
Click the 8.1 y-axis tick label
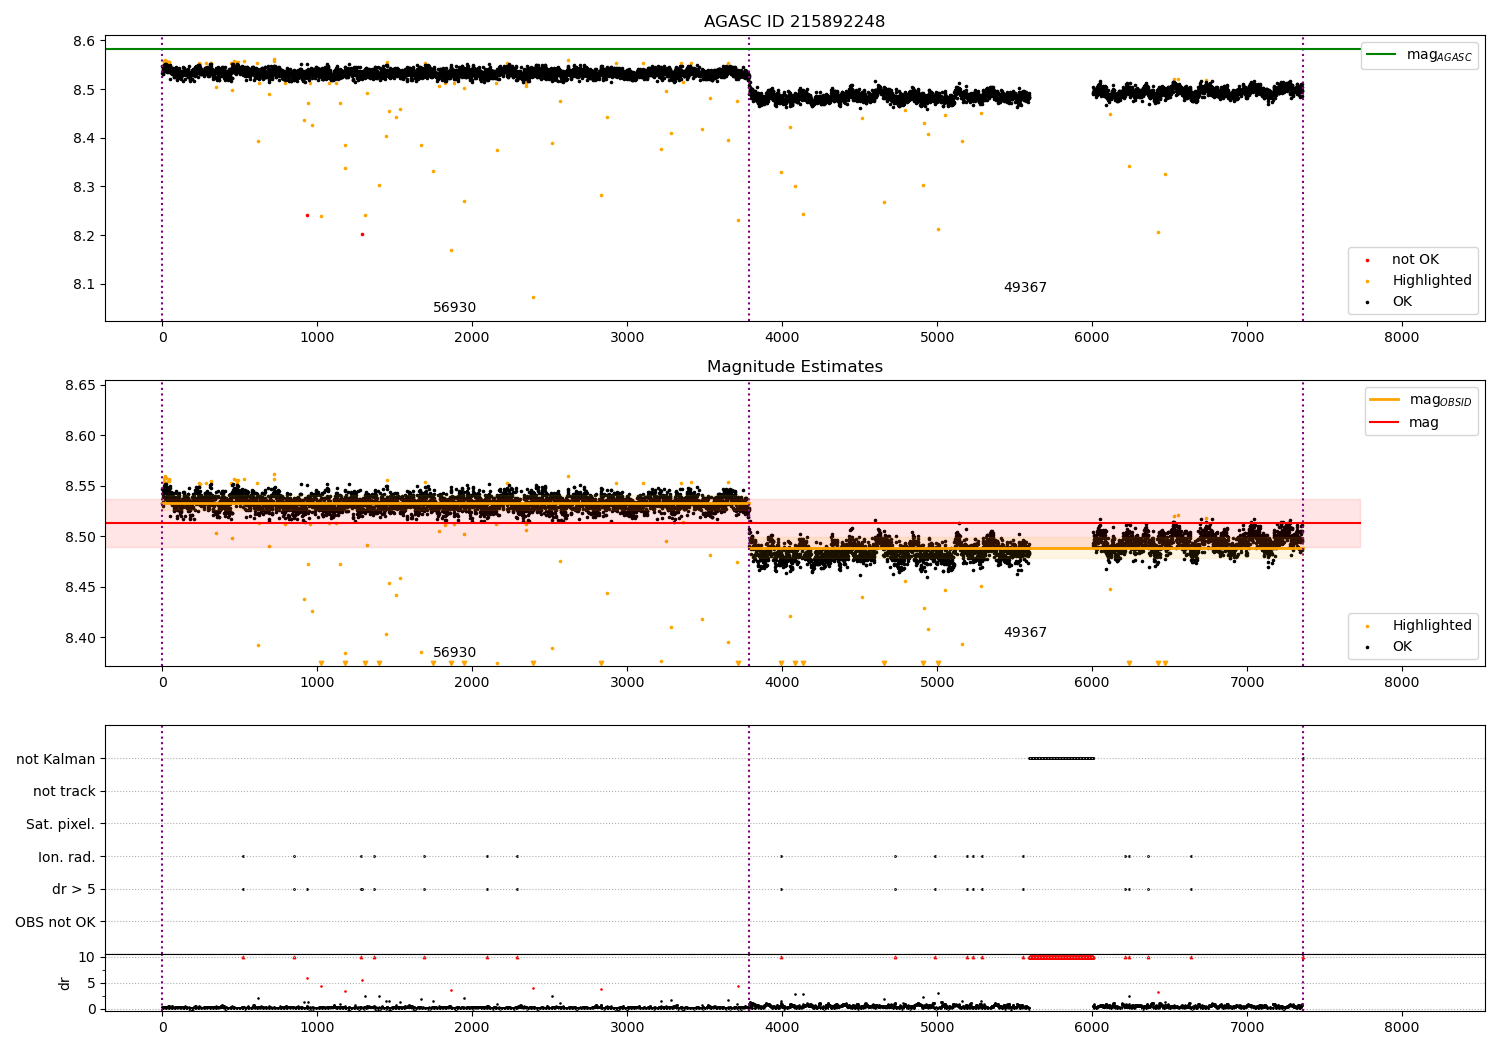(x=84, y=285)
